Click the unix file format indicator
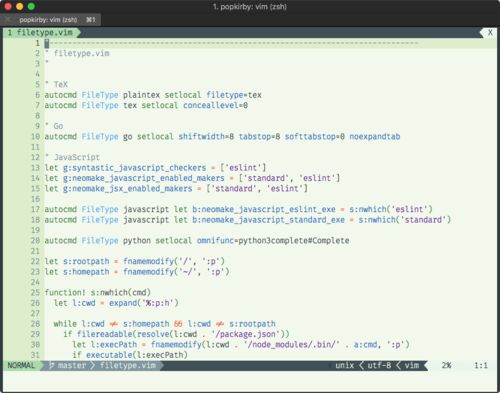The height and width of the screenshot is (393, 500). click(345, 365)
